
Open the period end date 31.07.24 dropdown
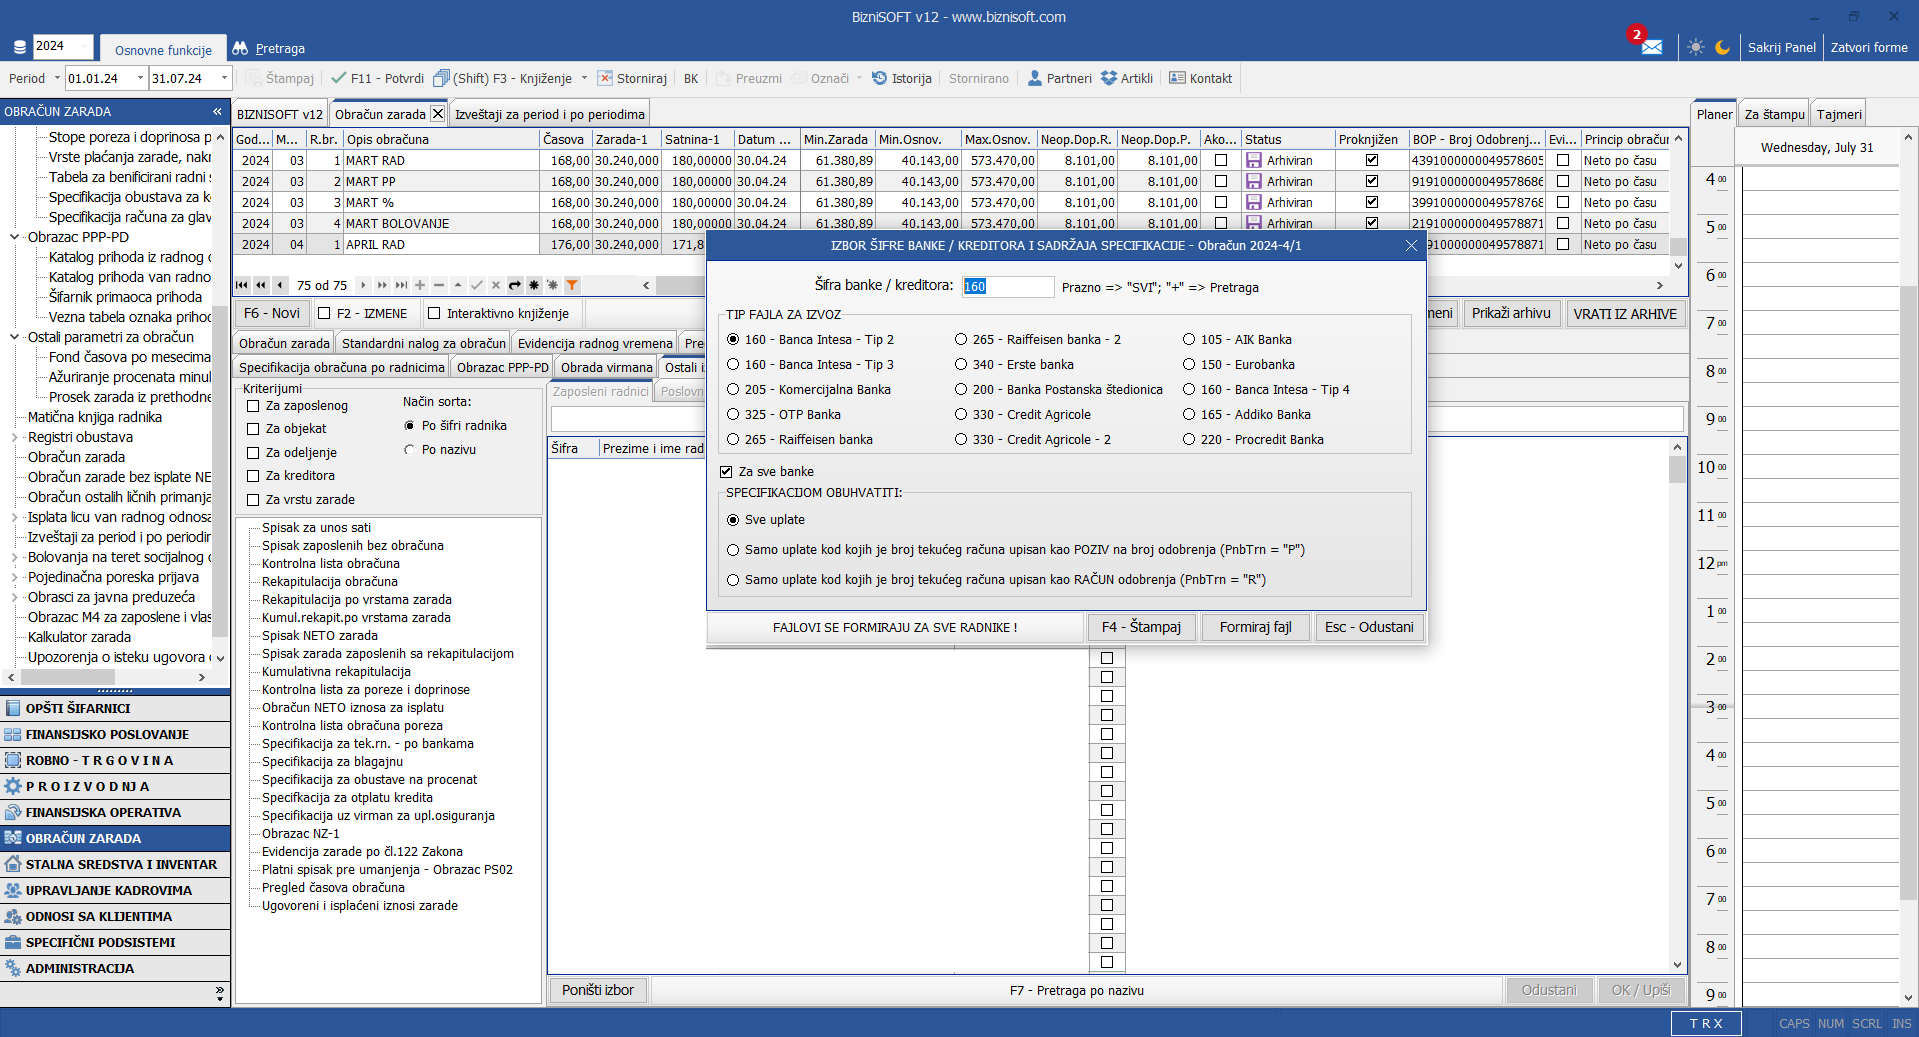224,78
